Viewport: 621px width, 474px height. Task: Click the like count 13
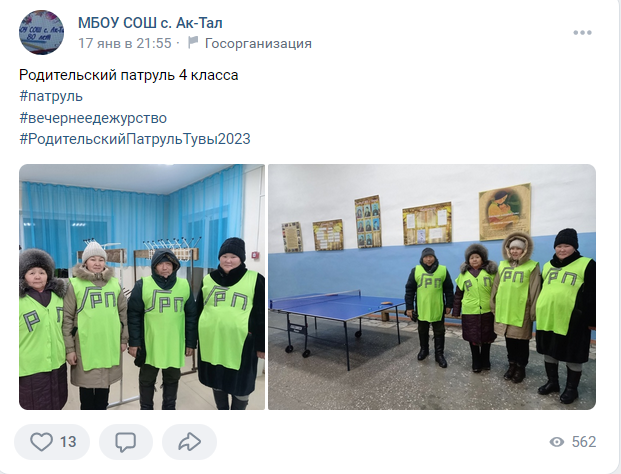[x=68, y=442]
